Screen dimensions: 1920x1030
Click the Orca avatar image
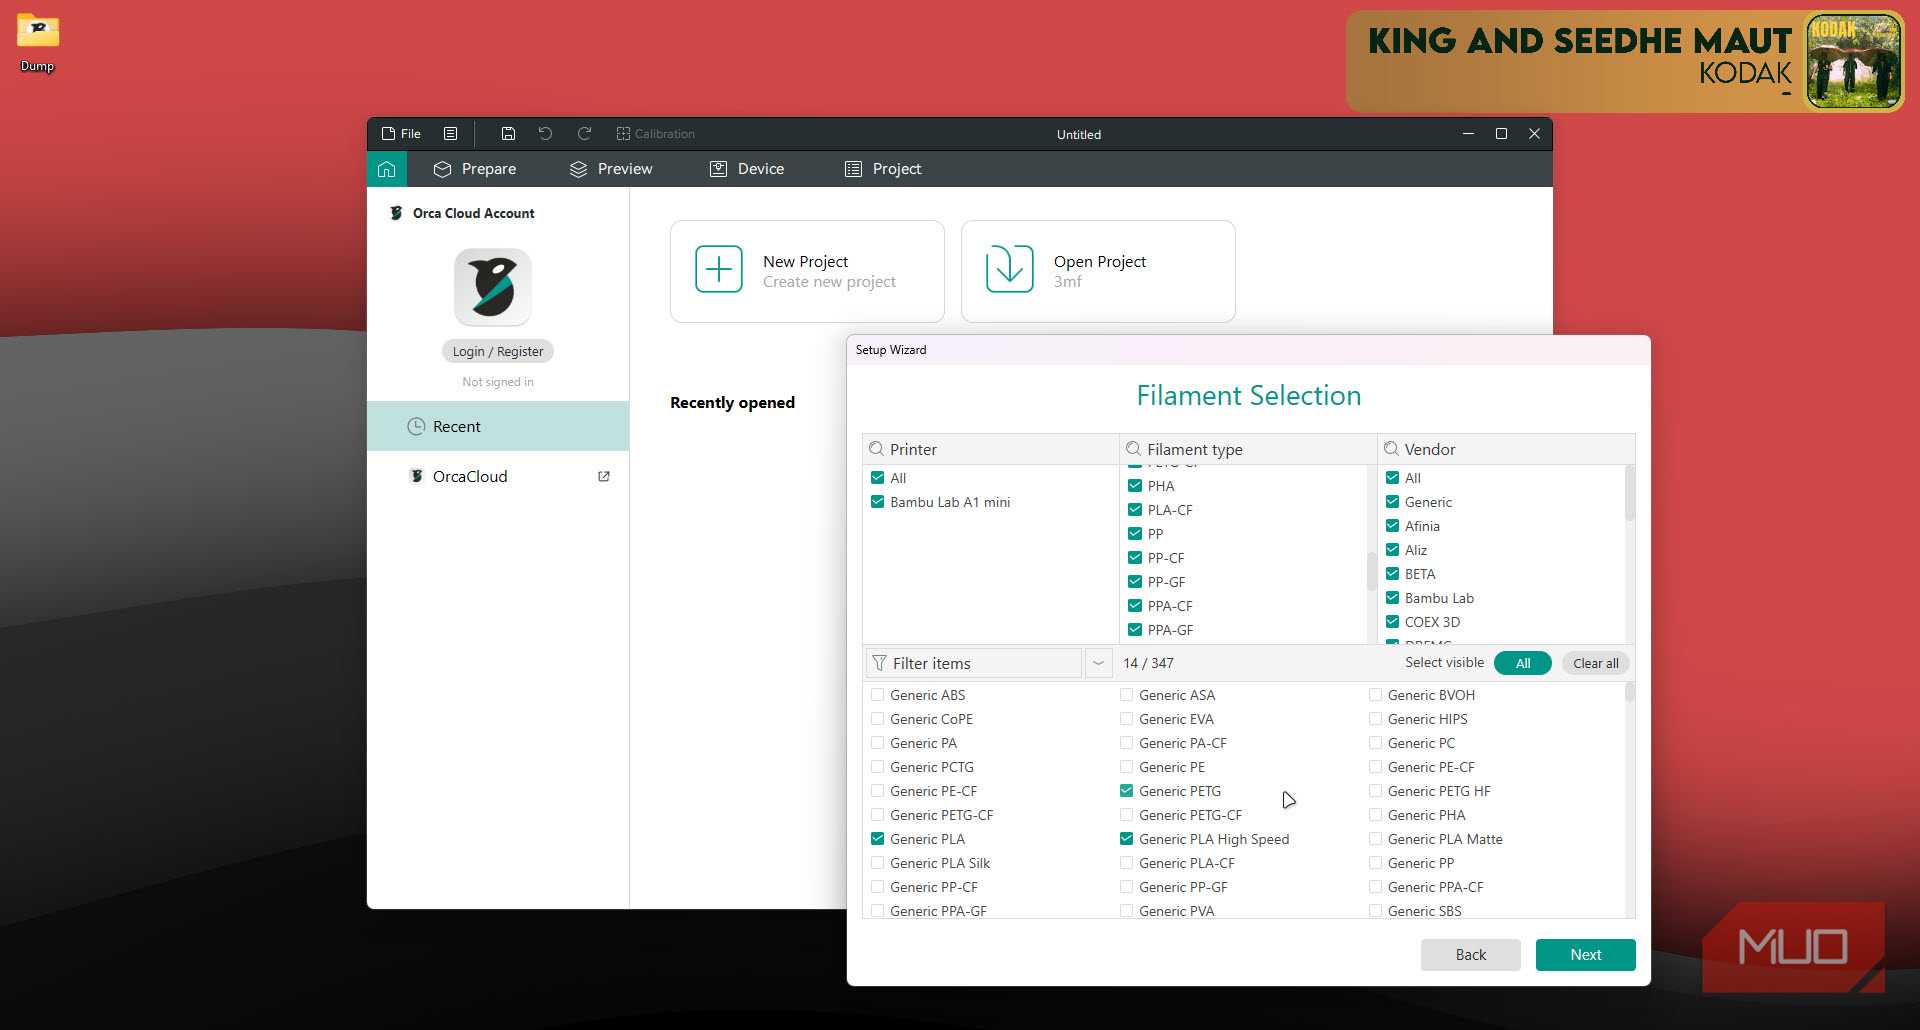point(493,287)
